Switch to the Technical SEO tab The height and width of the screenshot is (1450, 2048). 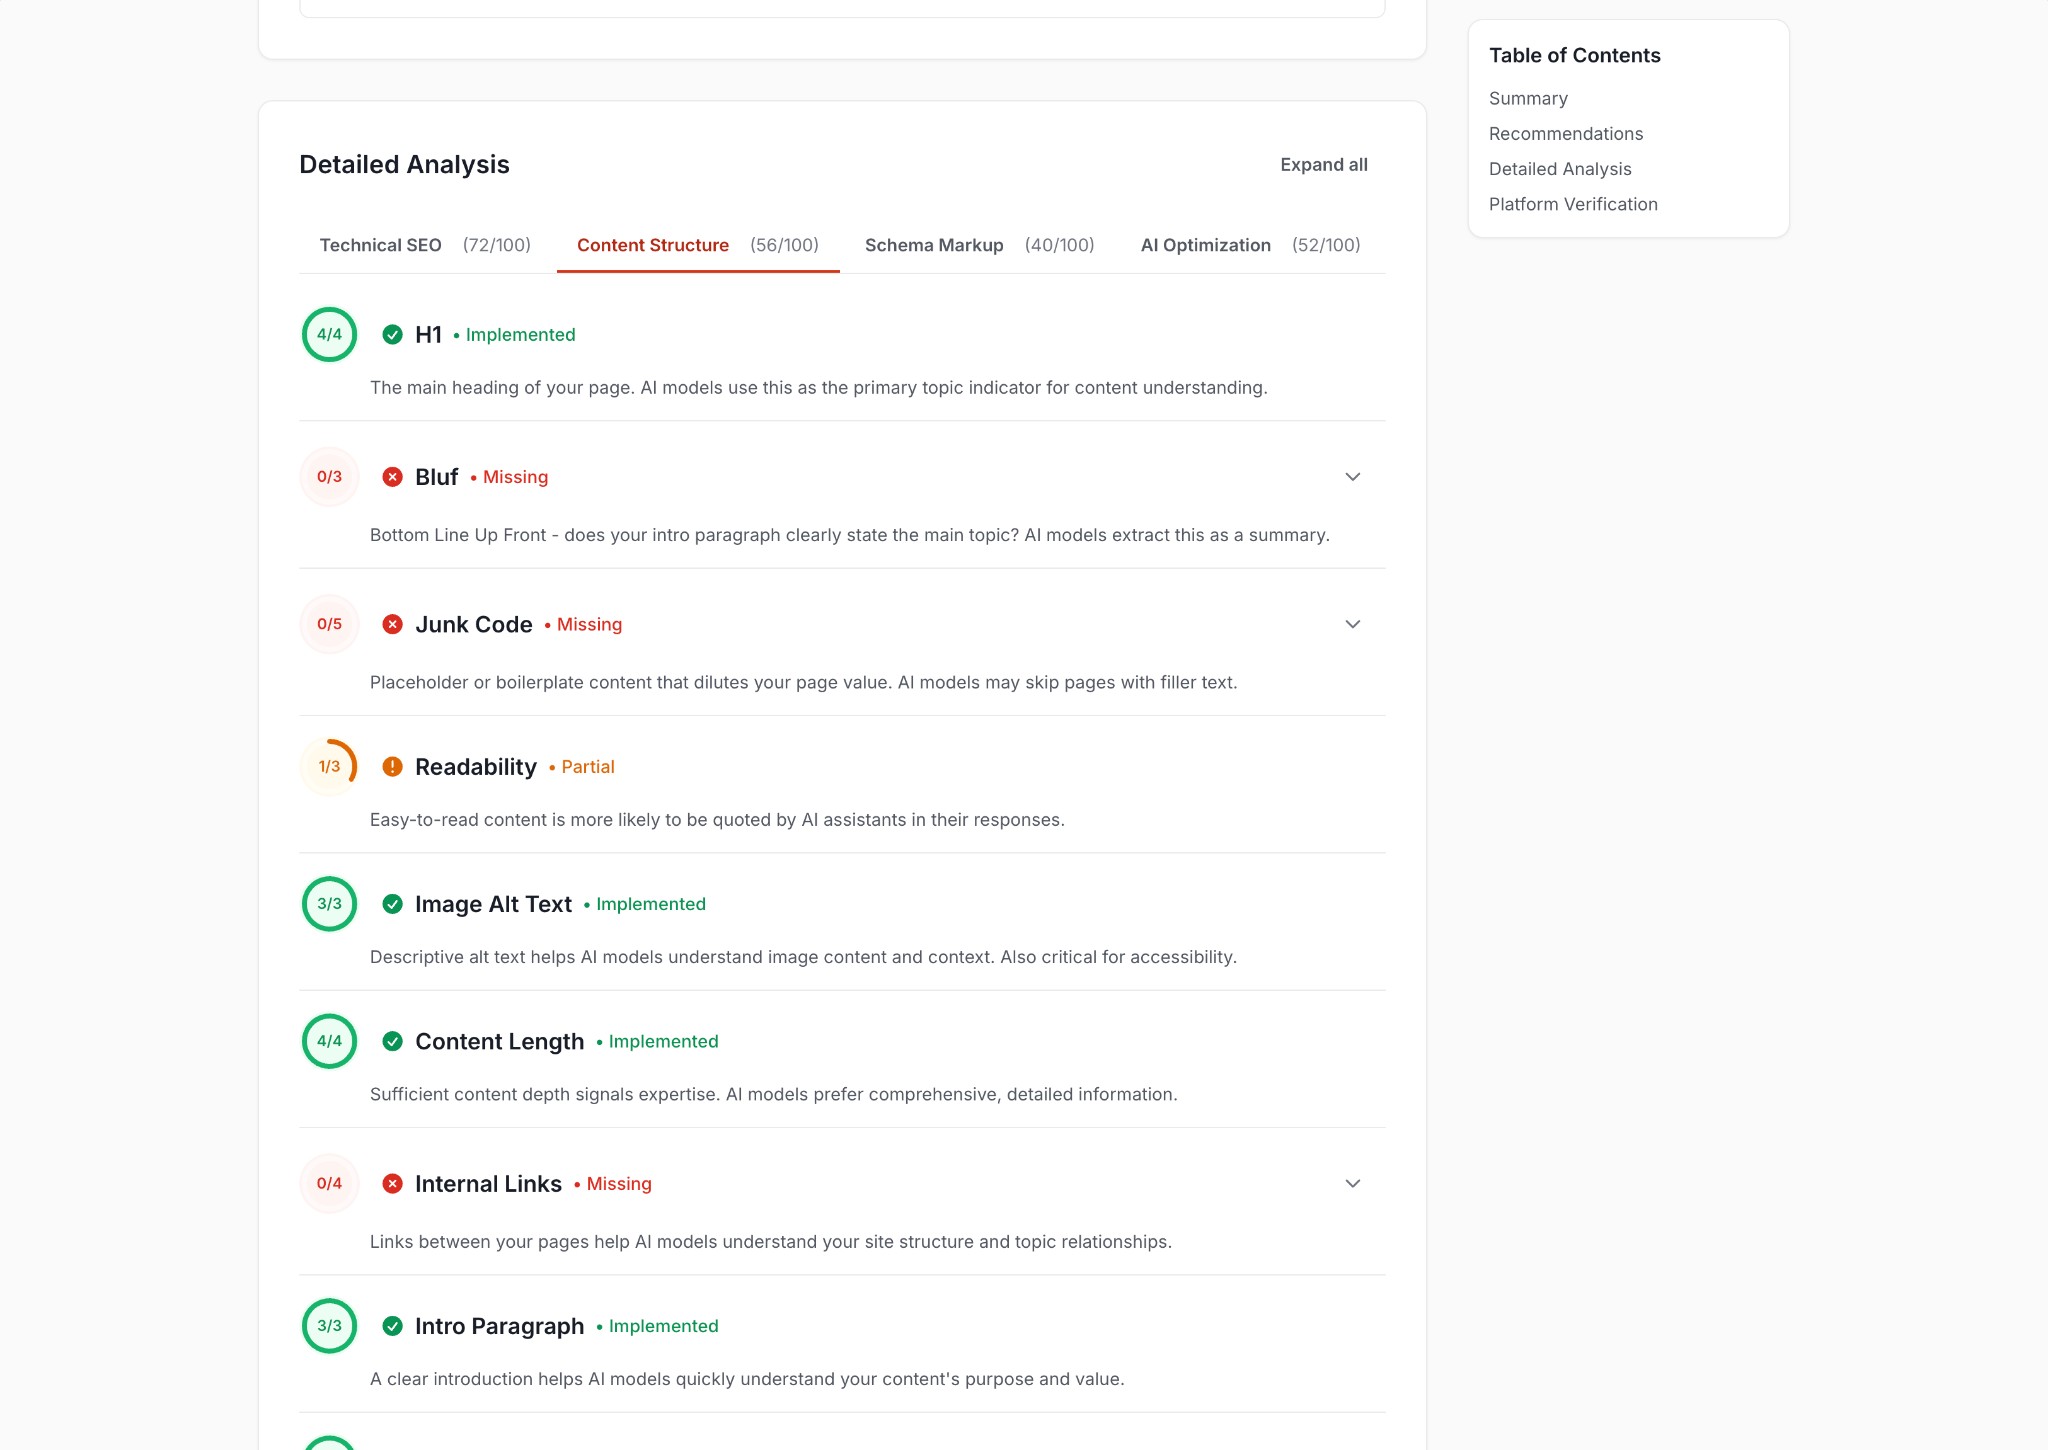point(381,245)
